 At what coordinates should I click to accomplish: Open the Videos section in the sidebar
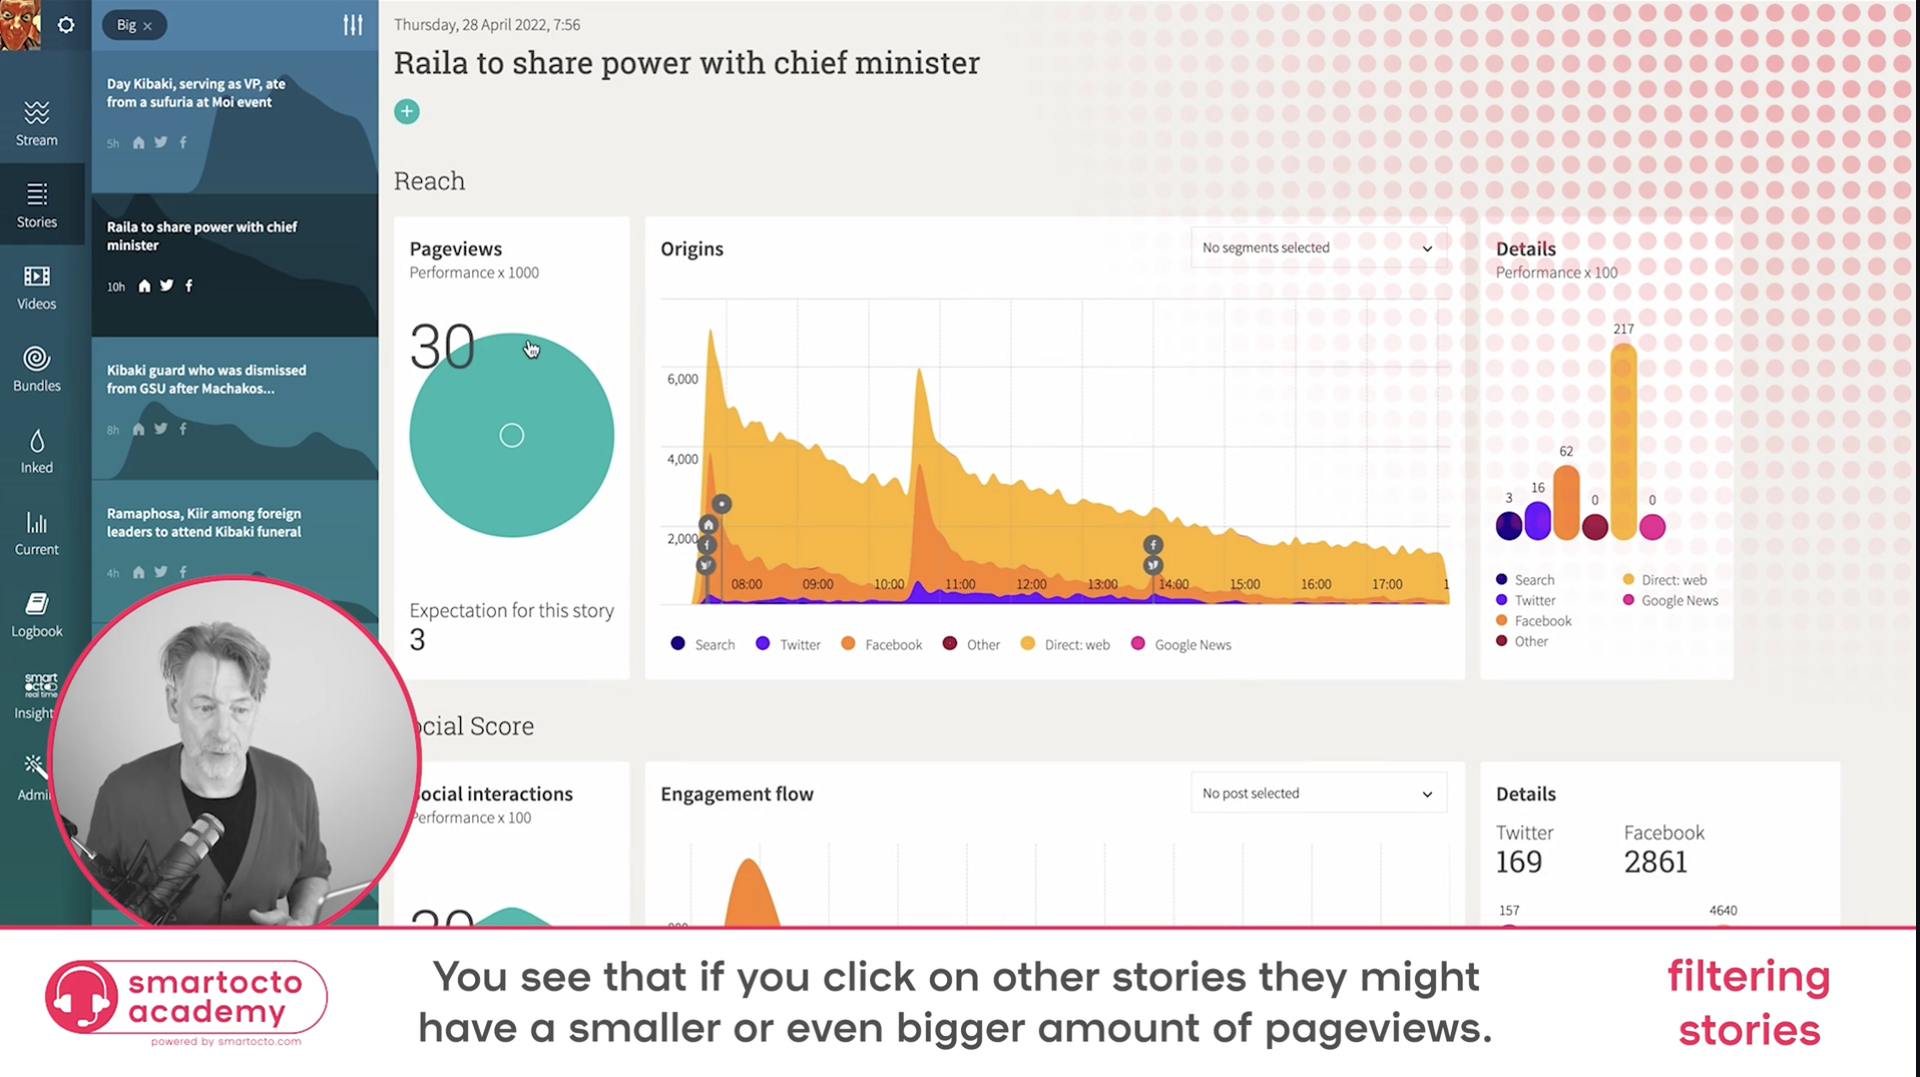37,287
